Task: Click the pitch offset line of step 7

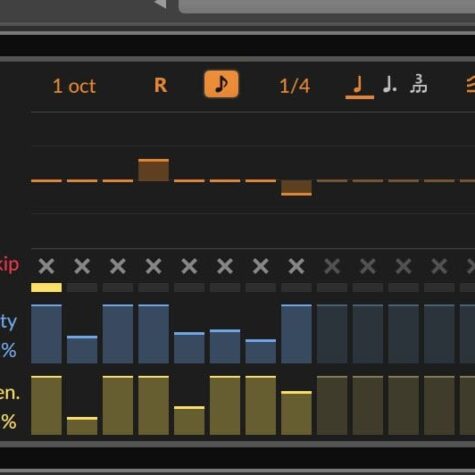Action: tap(261, 181)
